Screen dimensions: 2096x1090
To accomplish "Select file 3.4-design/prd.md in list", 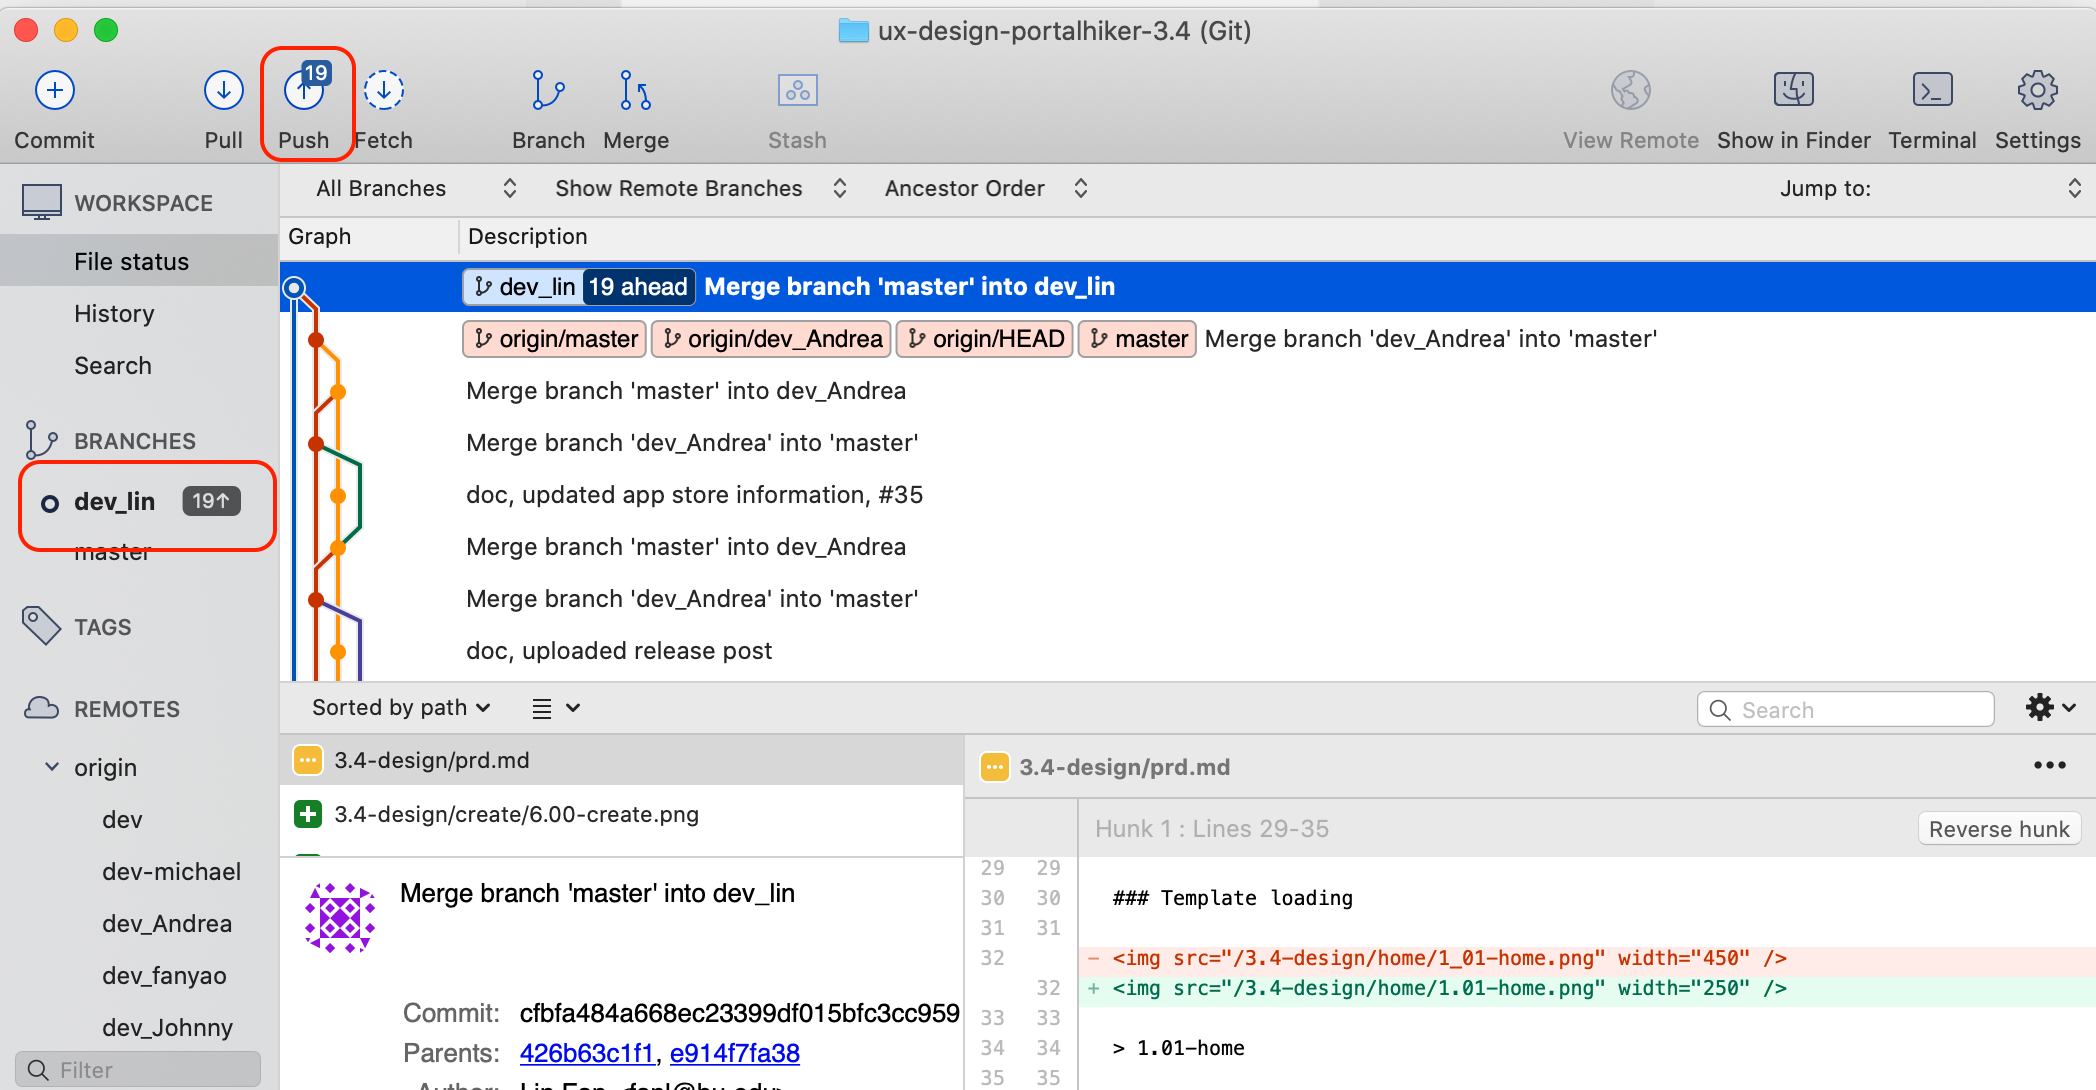I will click(x=622, y=761).
